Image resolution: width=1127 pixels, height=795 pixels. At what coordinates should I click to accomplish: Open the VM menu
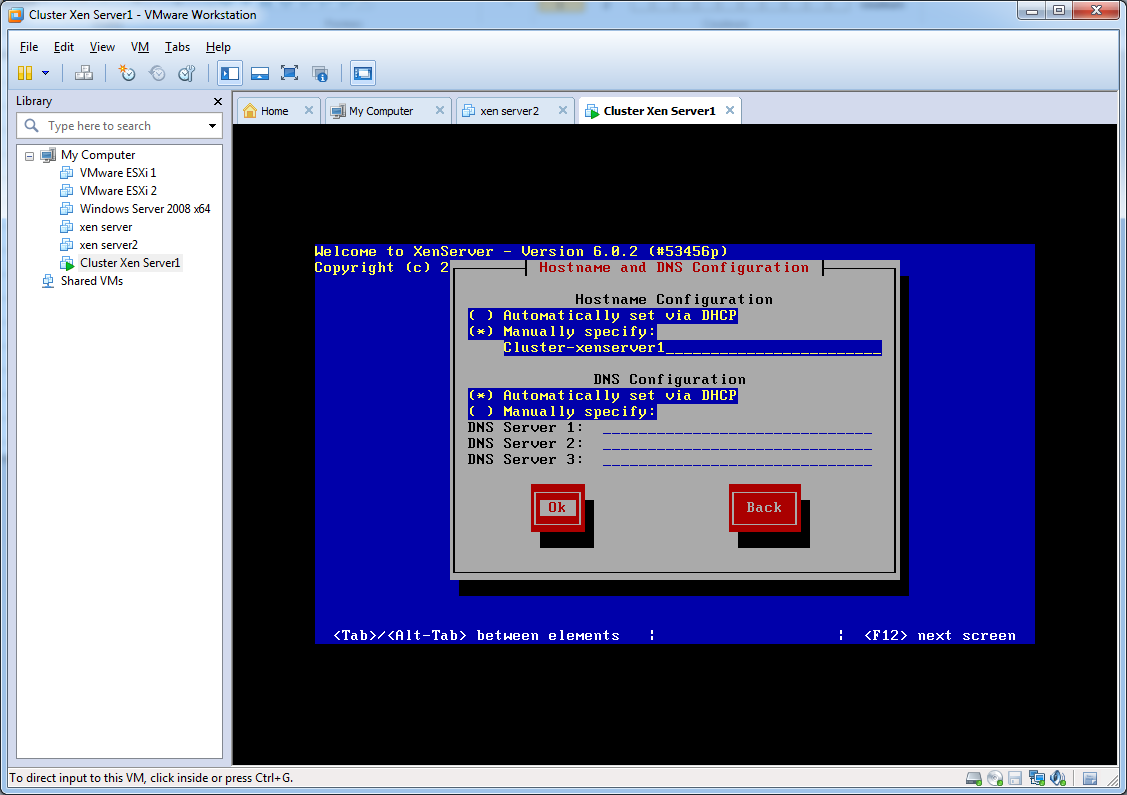140,47
